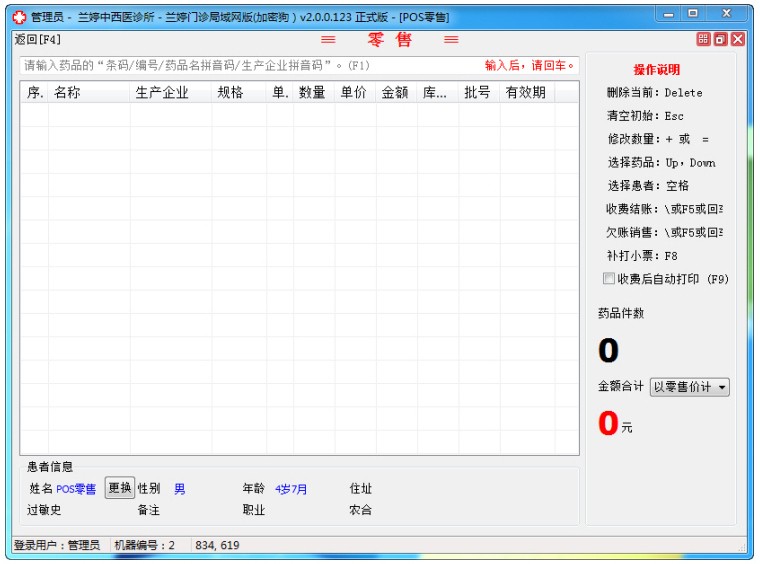Click the 药品件数 label
Image resolution: width=760 pixels, height=564 pixels.
pyautogui.click(x=621, y=313)
